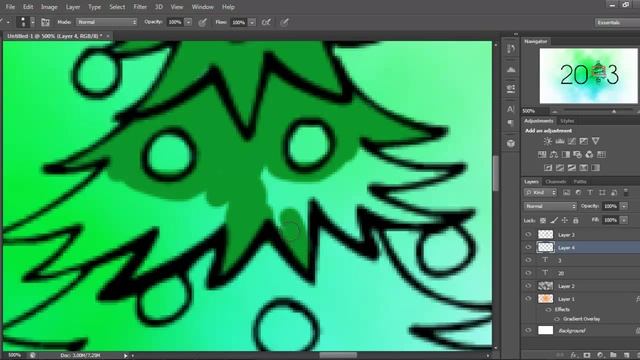Open the brush Opacity slider dropdown arrow
Image resolution: width=640 pixels, height=360 pixels.
(189, 22)
